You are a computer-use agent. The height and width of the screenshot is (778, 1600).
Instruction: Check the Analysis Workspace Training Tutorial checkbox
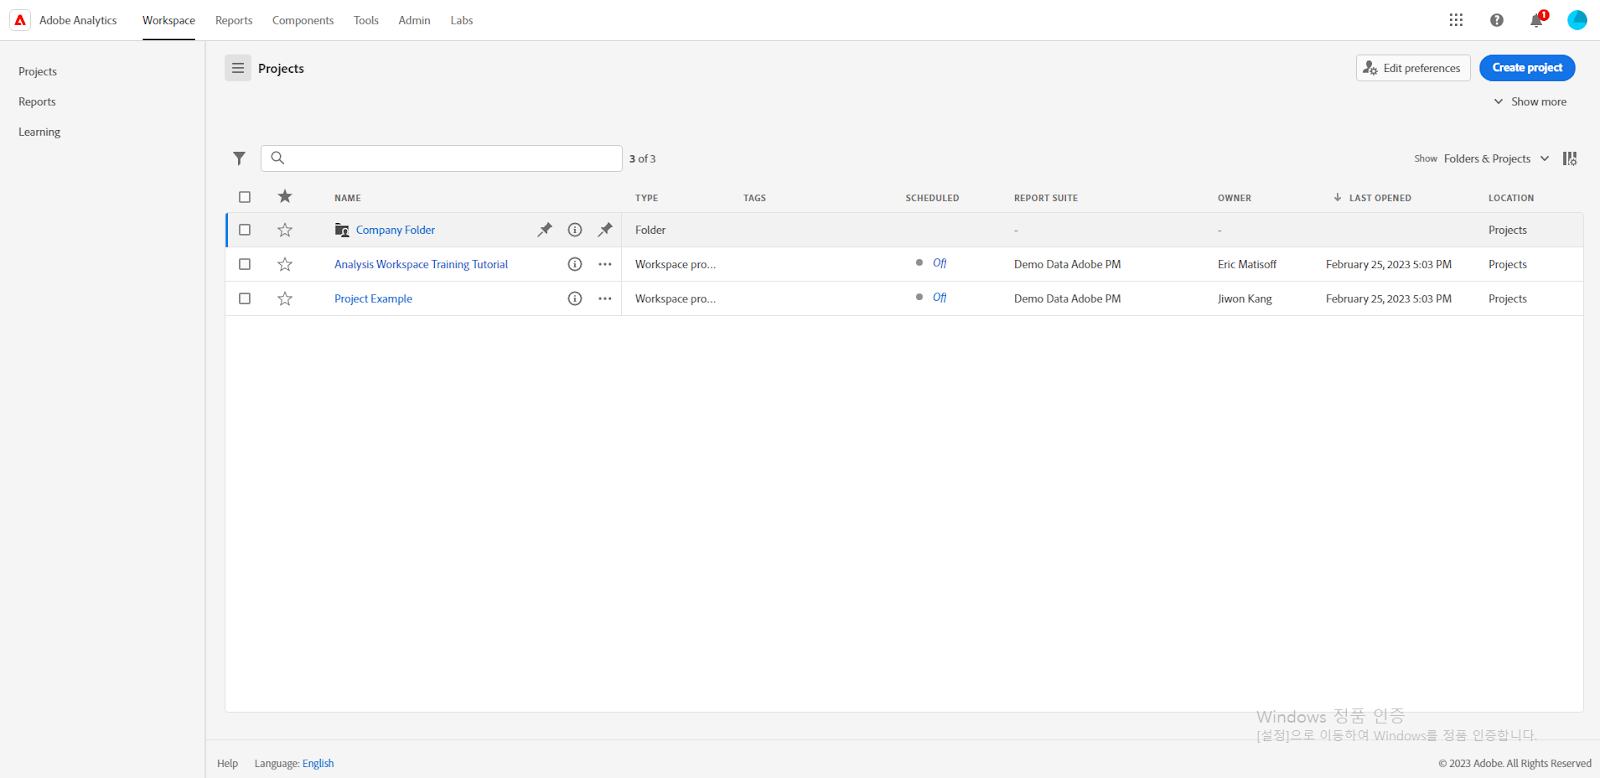(x=245, y=264)
